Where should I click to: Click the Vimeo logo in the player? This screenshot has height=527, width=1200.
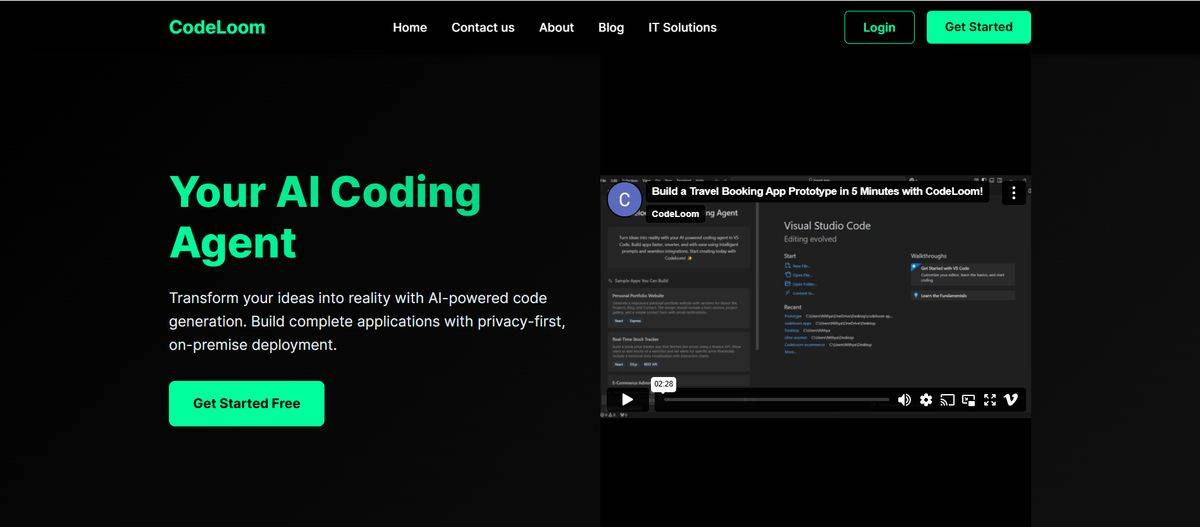click(x=1011, y=400)
